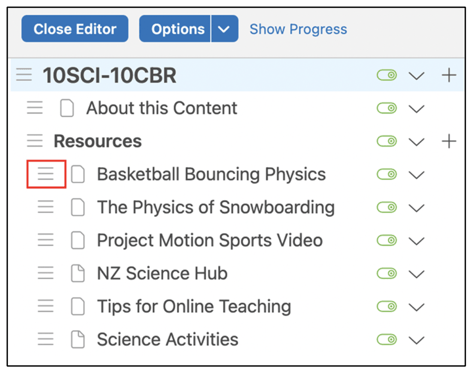The image size is (473, 375).
Task: Select the Basketball Bouncing Physics item
Action: [x=211, y=174]
